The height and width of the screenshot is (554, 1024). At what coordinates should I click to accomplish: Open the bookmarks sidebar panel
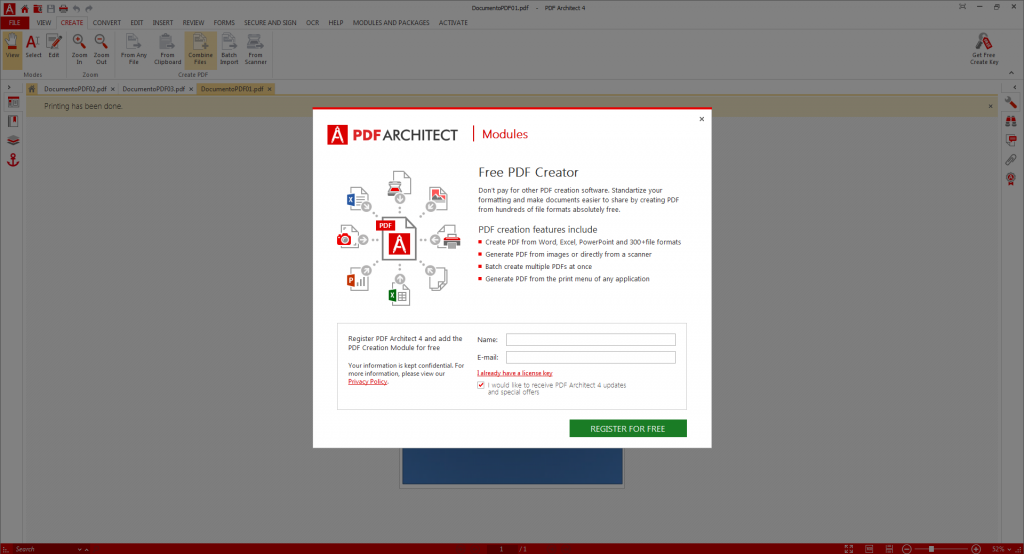click(13, 122)
